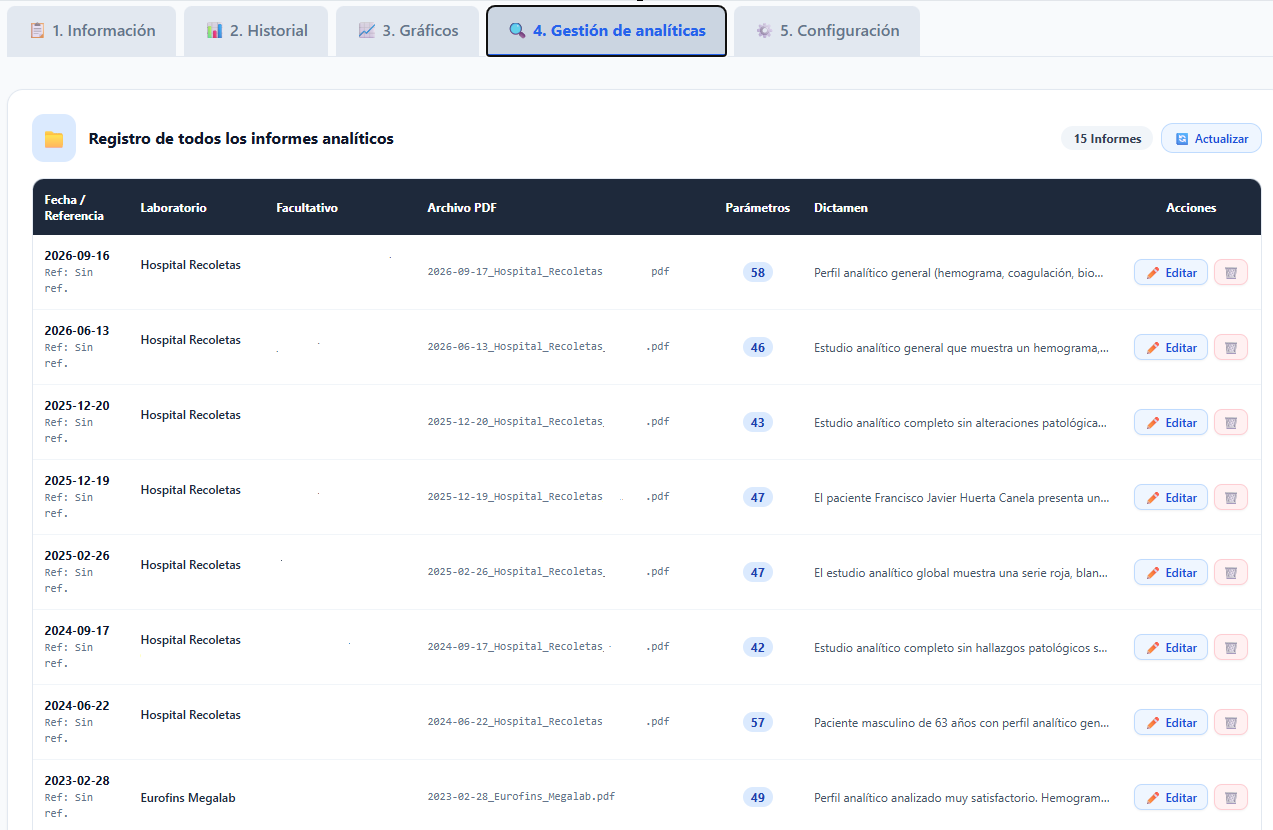This screenshot has height=830, width=1273.
Task: Delete the 2024-06-22 report with the trash icon
Action: [x=1231, y=723]
